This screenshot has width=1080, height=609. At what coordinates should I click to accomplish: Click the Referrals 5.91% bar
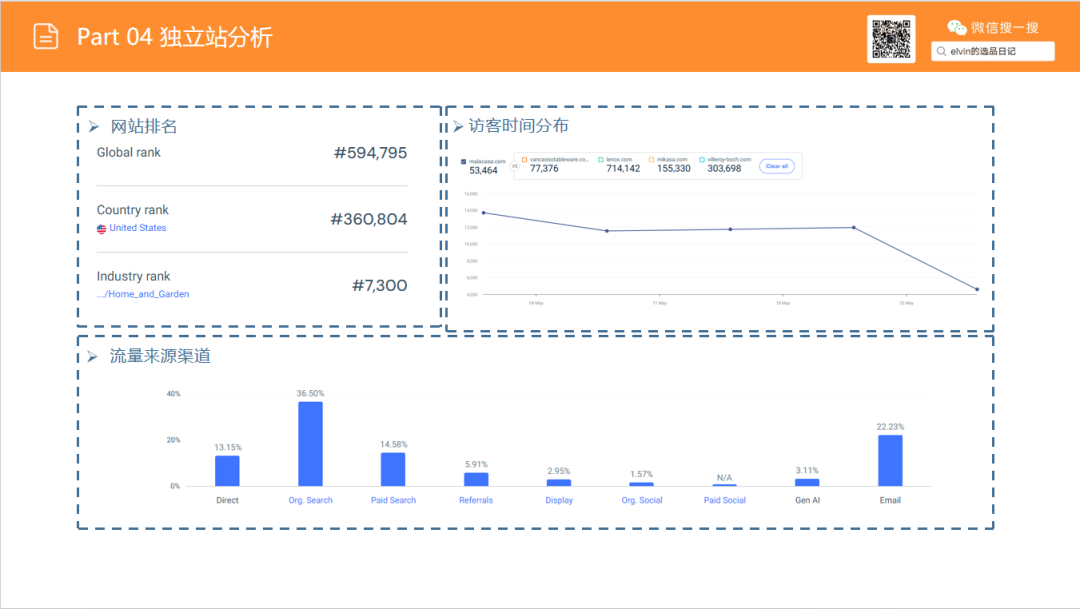pyautogui.click(x=476, y=479)
